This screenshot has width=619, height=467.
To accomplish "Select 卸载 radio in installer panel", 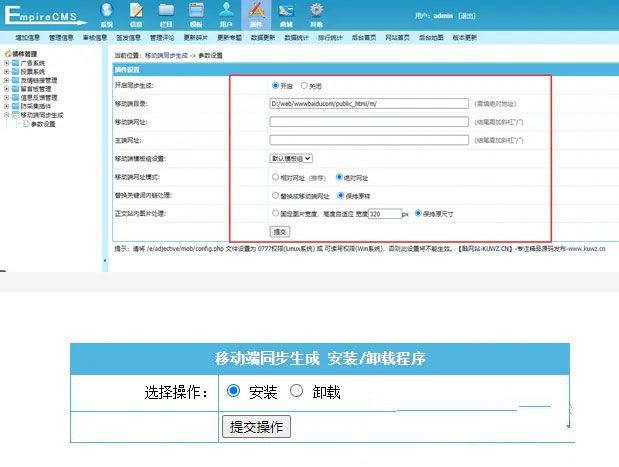I will (x=296, y=391).
